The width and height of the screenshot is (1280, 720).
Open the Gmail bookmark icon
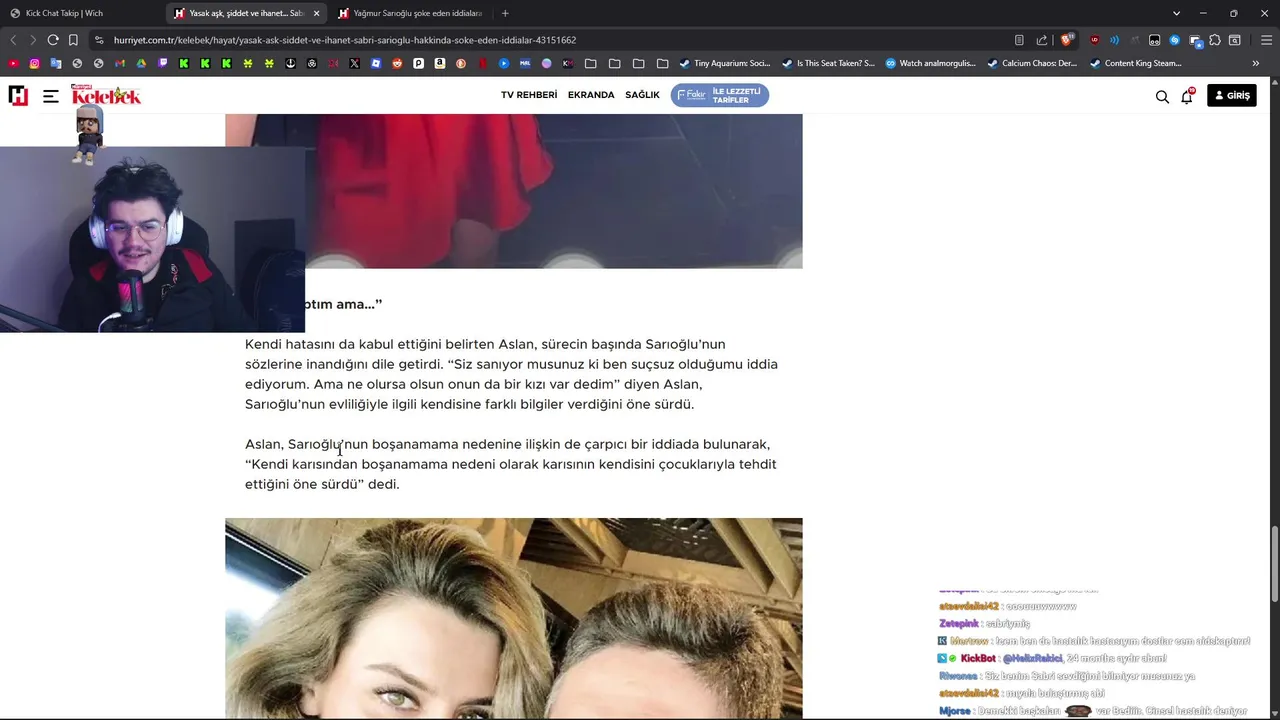(x=120, y=63)
